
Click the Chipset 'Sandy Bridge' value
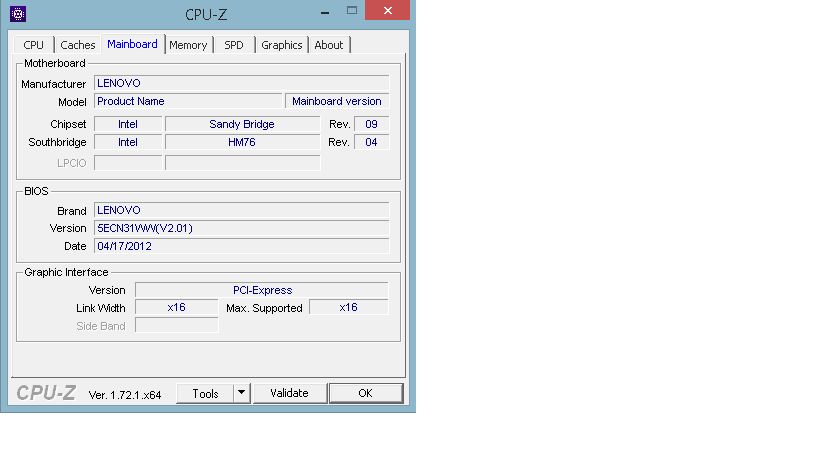tap(242, 124)
